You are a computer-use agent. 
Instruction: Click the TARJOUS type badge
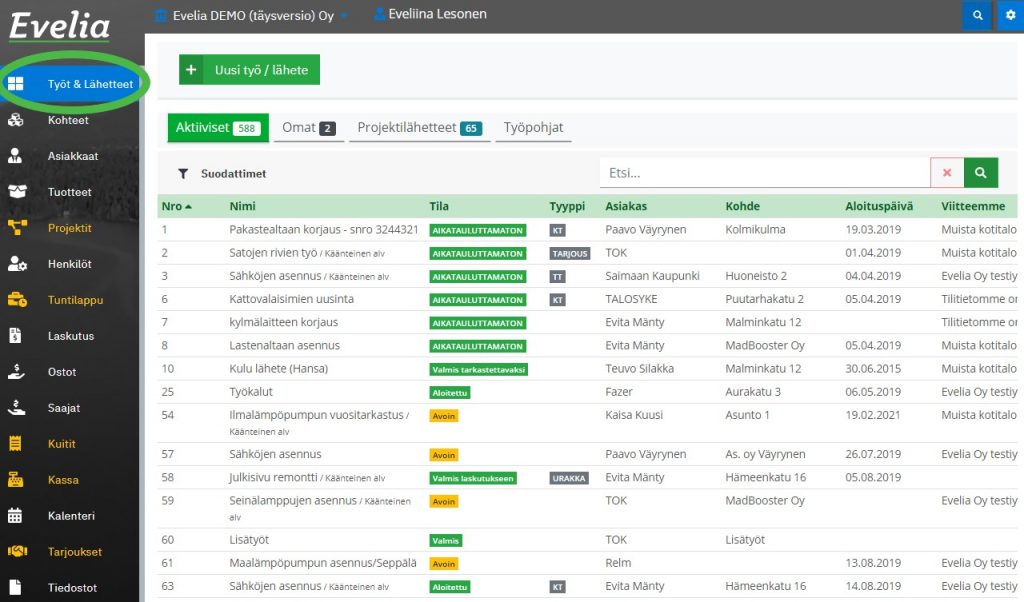pyautogui.click(x=570, y=253)
